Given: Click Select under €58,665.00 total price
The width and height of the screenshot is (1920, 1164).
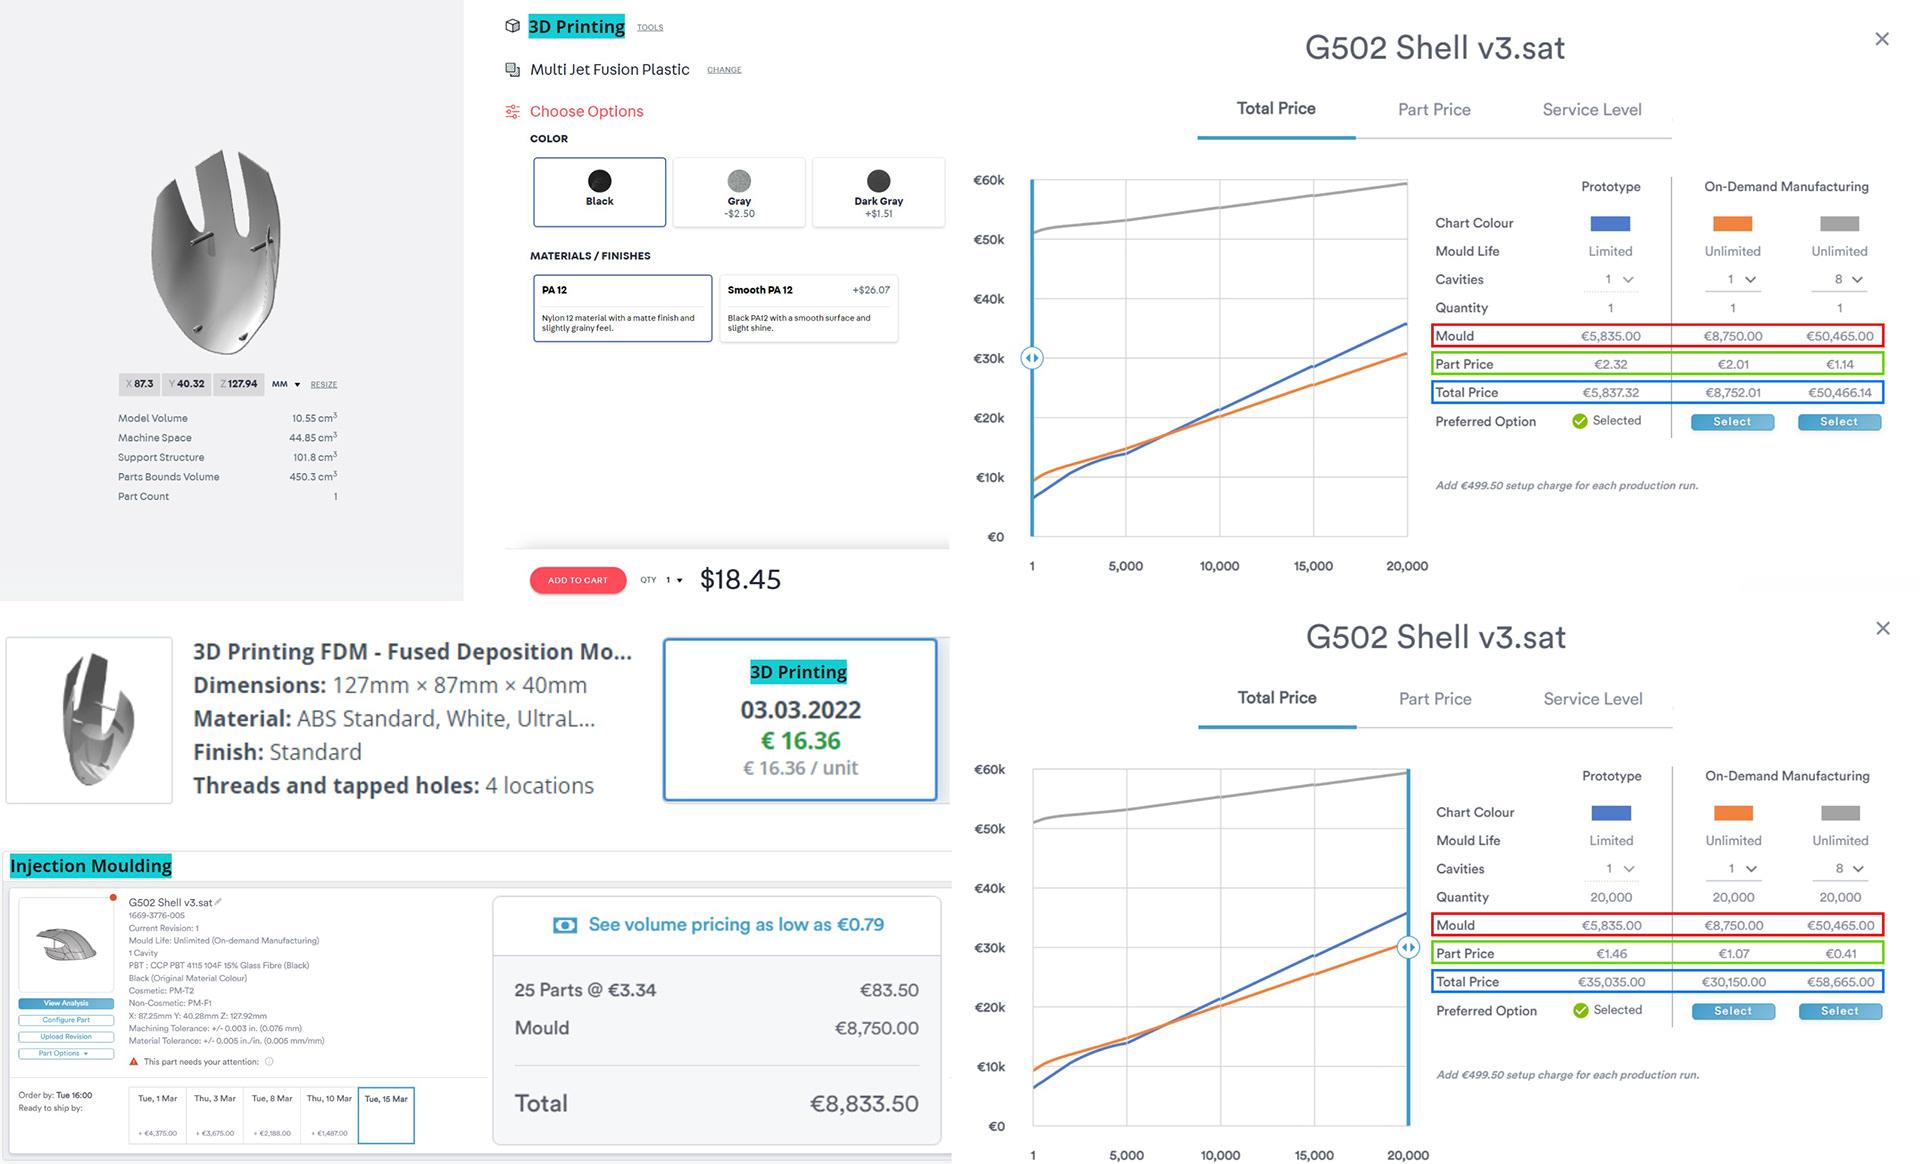Looking at the screenshot, I should (x=1840, y=1011).
